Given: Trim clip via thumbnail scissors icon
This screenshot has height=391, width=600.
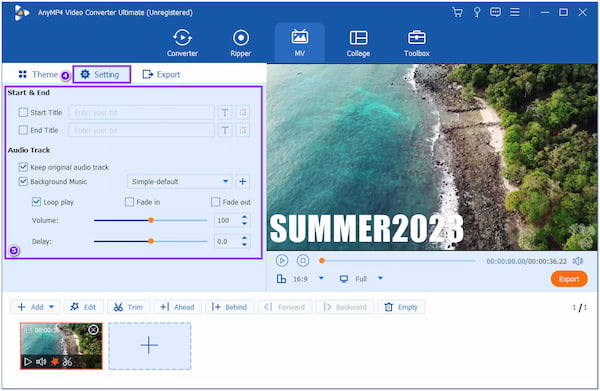Looking at the screenshot, I should [68, 362].
